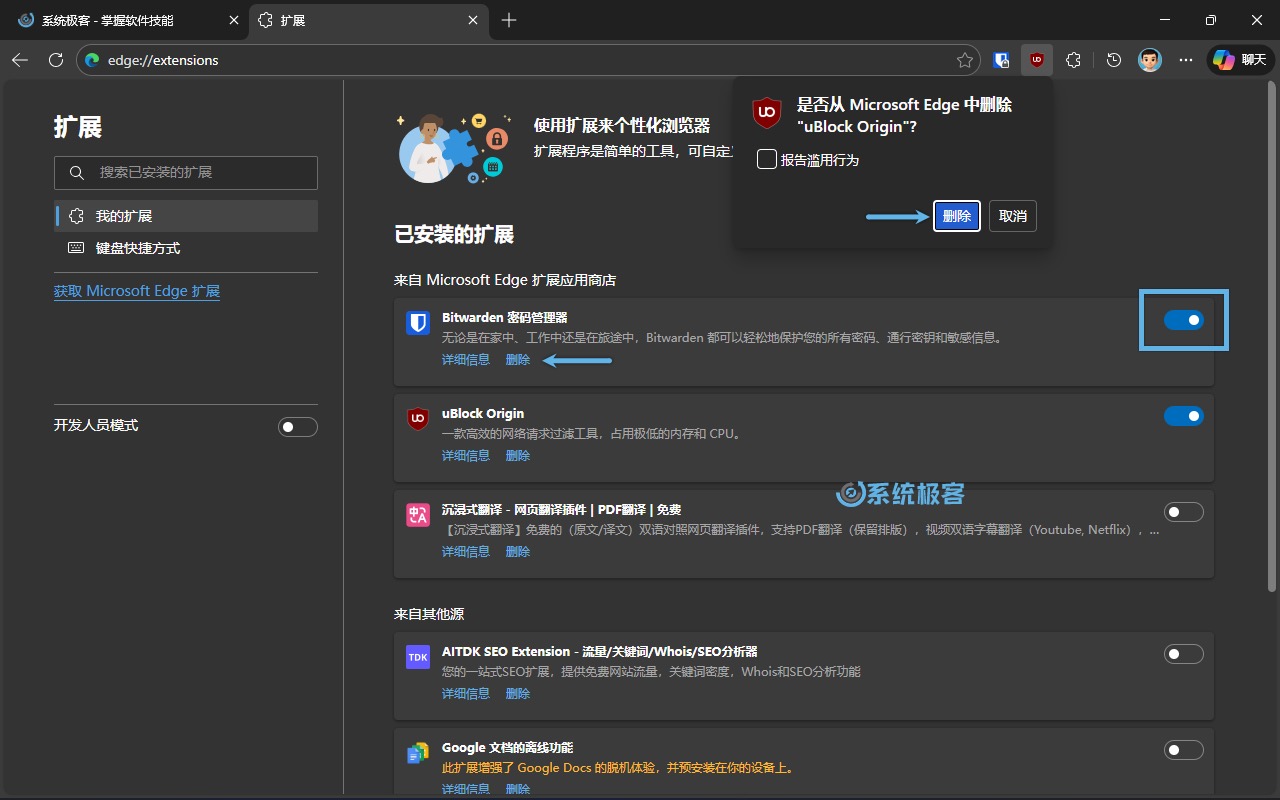This screenshot has width=1280, height=800.
Task: Click the TDK icon of AITDK SEO Extension
Action: (417, 657)
